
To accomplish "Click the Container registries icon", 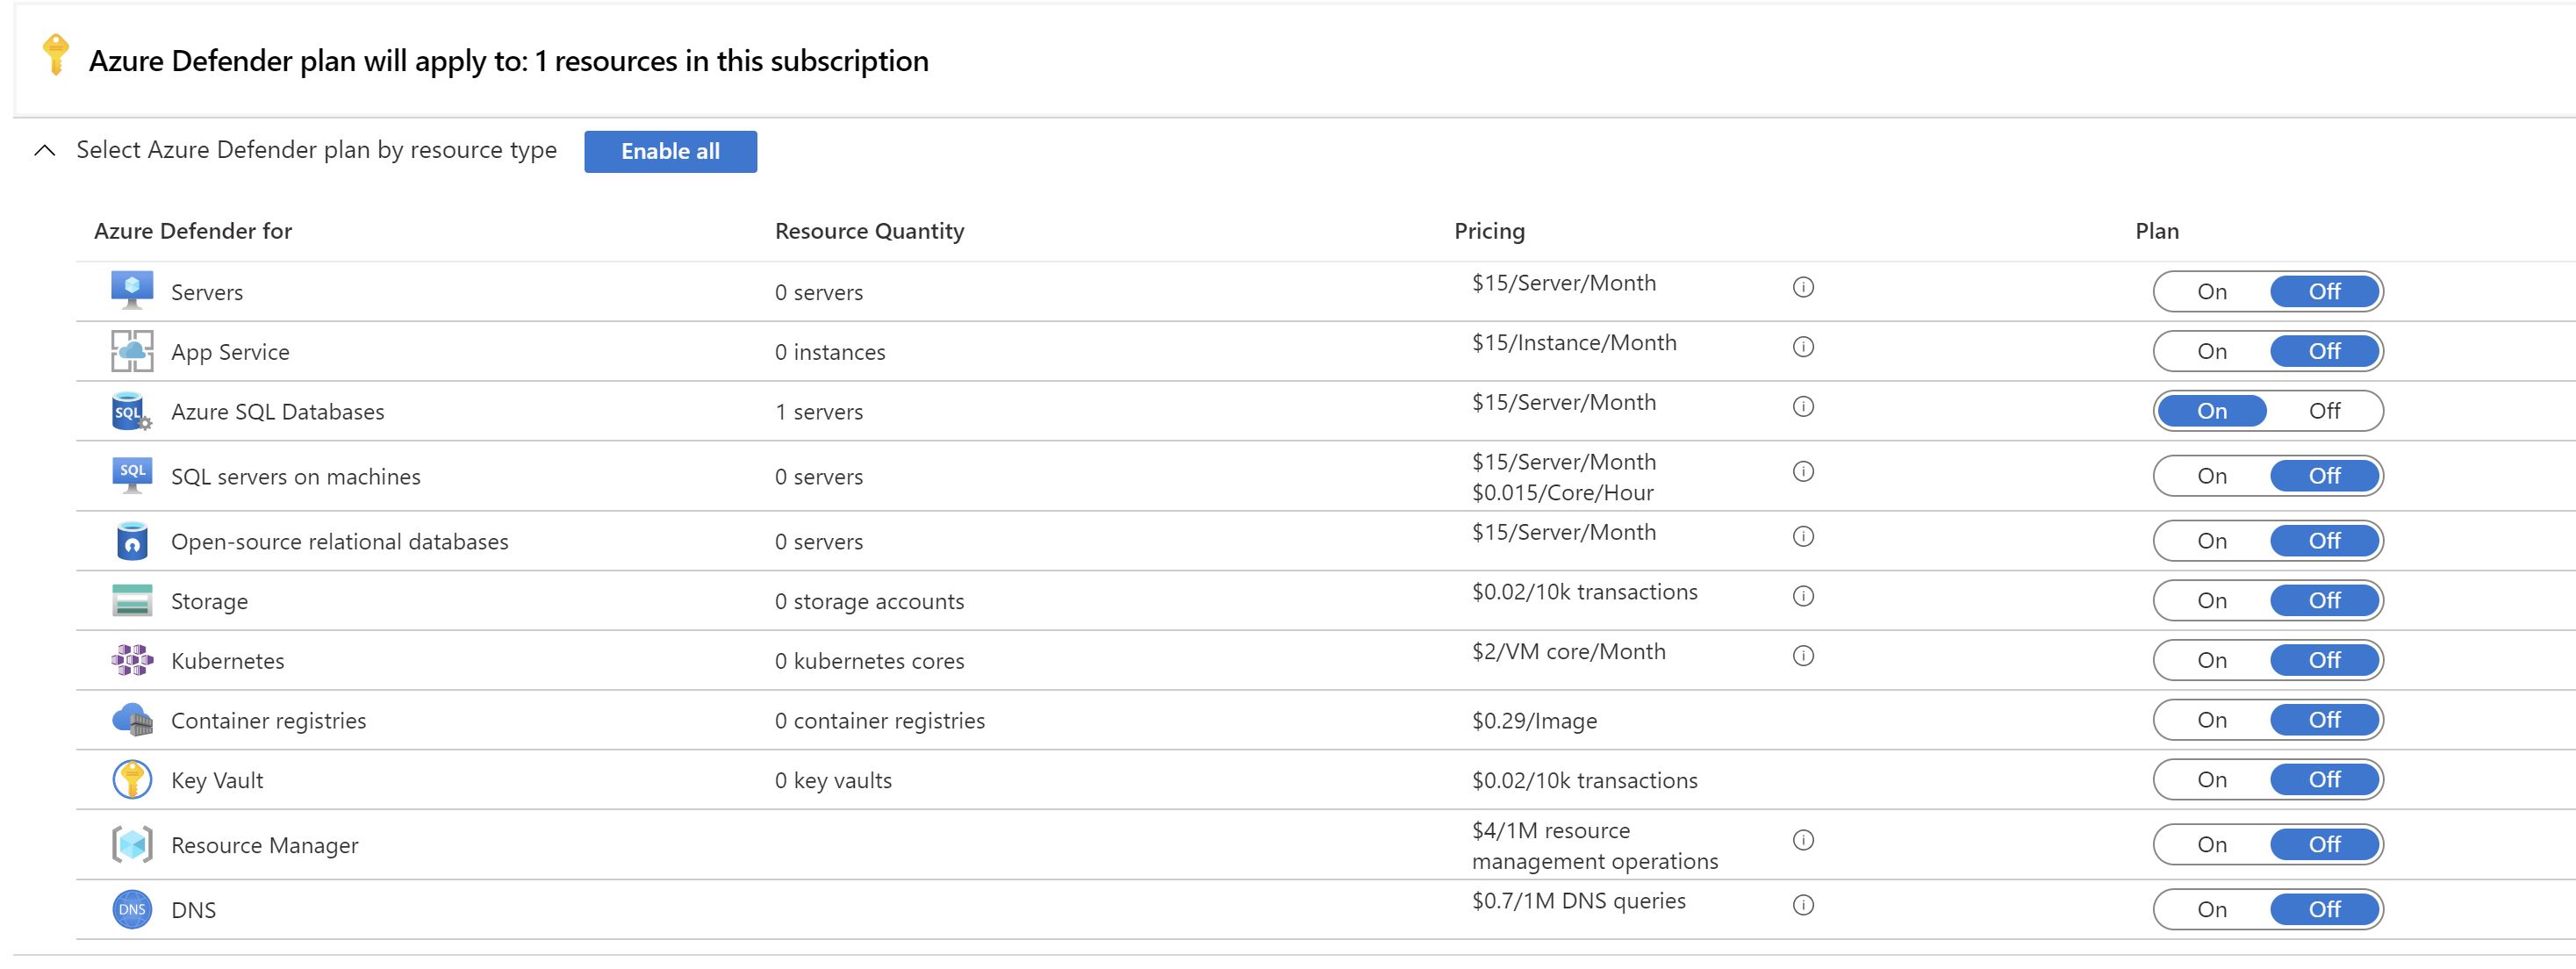I will 132,720.
